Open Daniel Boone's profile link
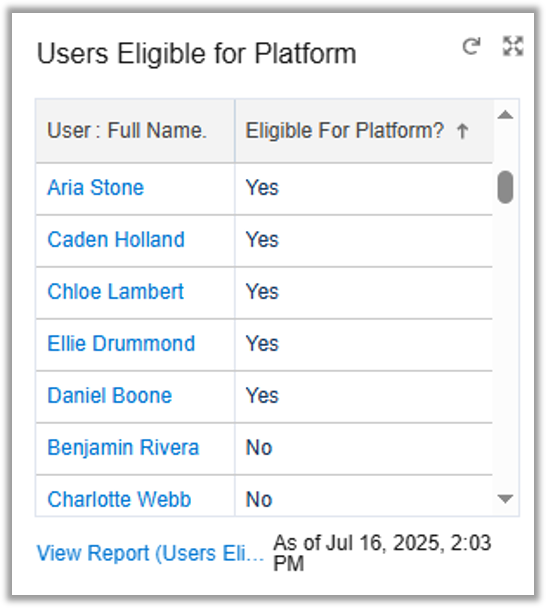This screenshot has width=546, height=608. click(x=109, y=396)
